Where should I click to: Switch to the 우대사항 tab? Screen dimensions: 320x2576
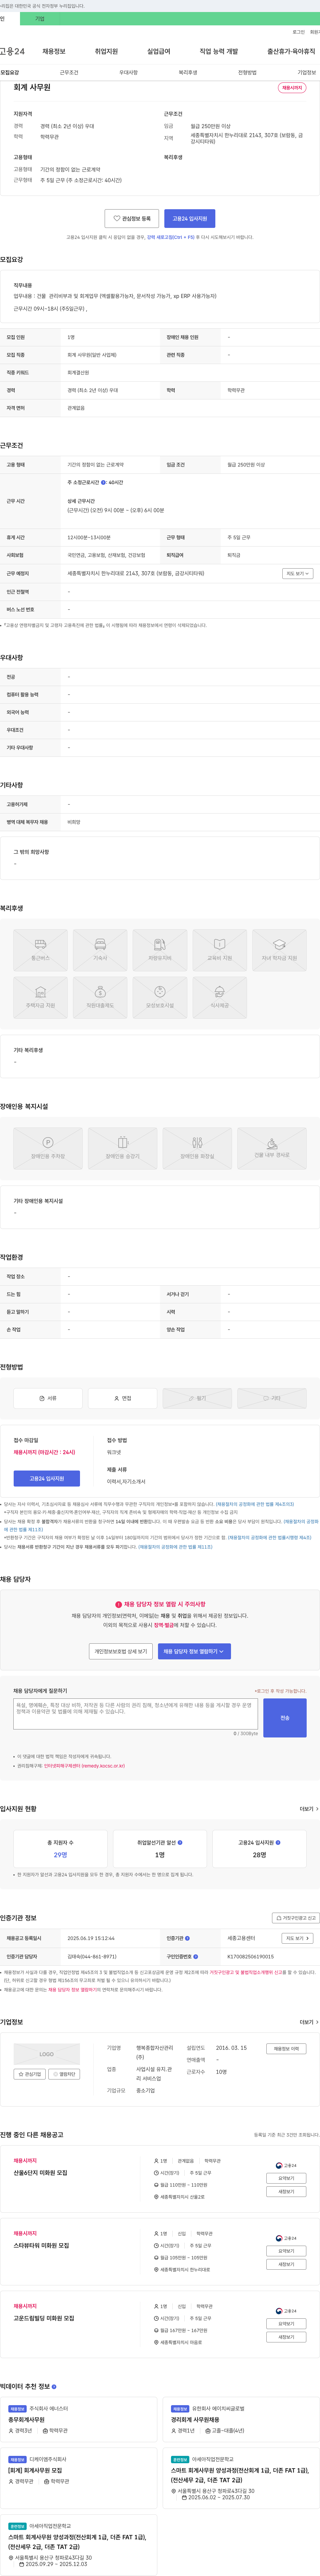(128, 72)
